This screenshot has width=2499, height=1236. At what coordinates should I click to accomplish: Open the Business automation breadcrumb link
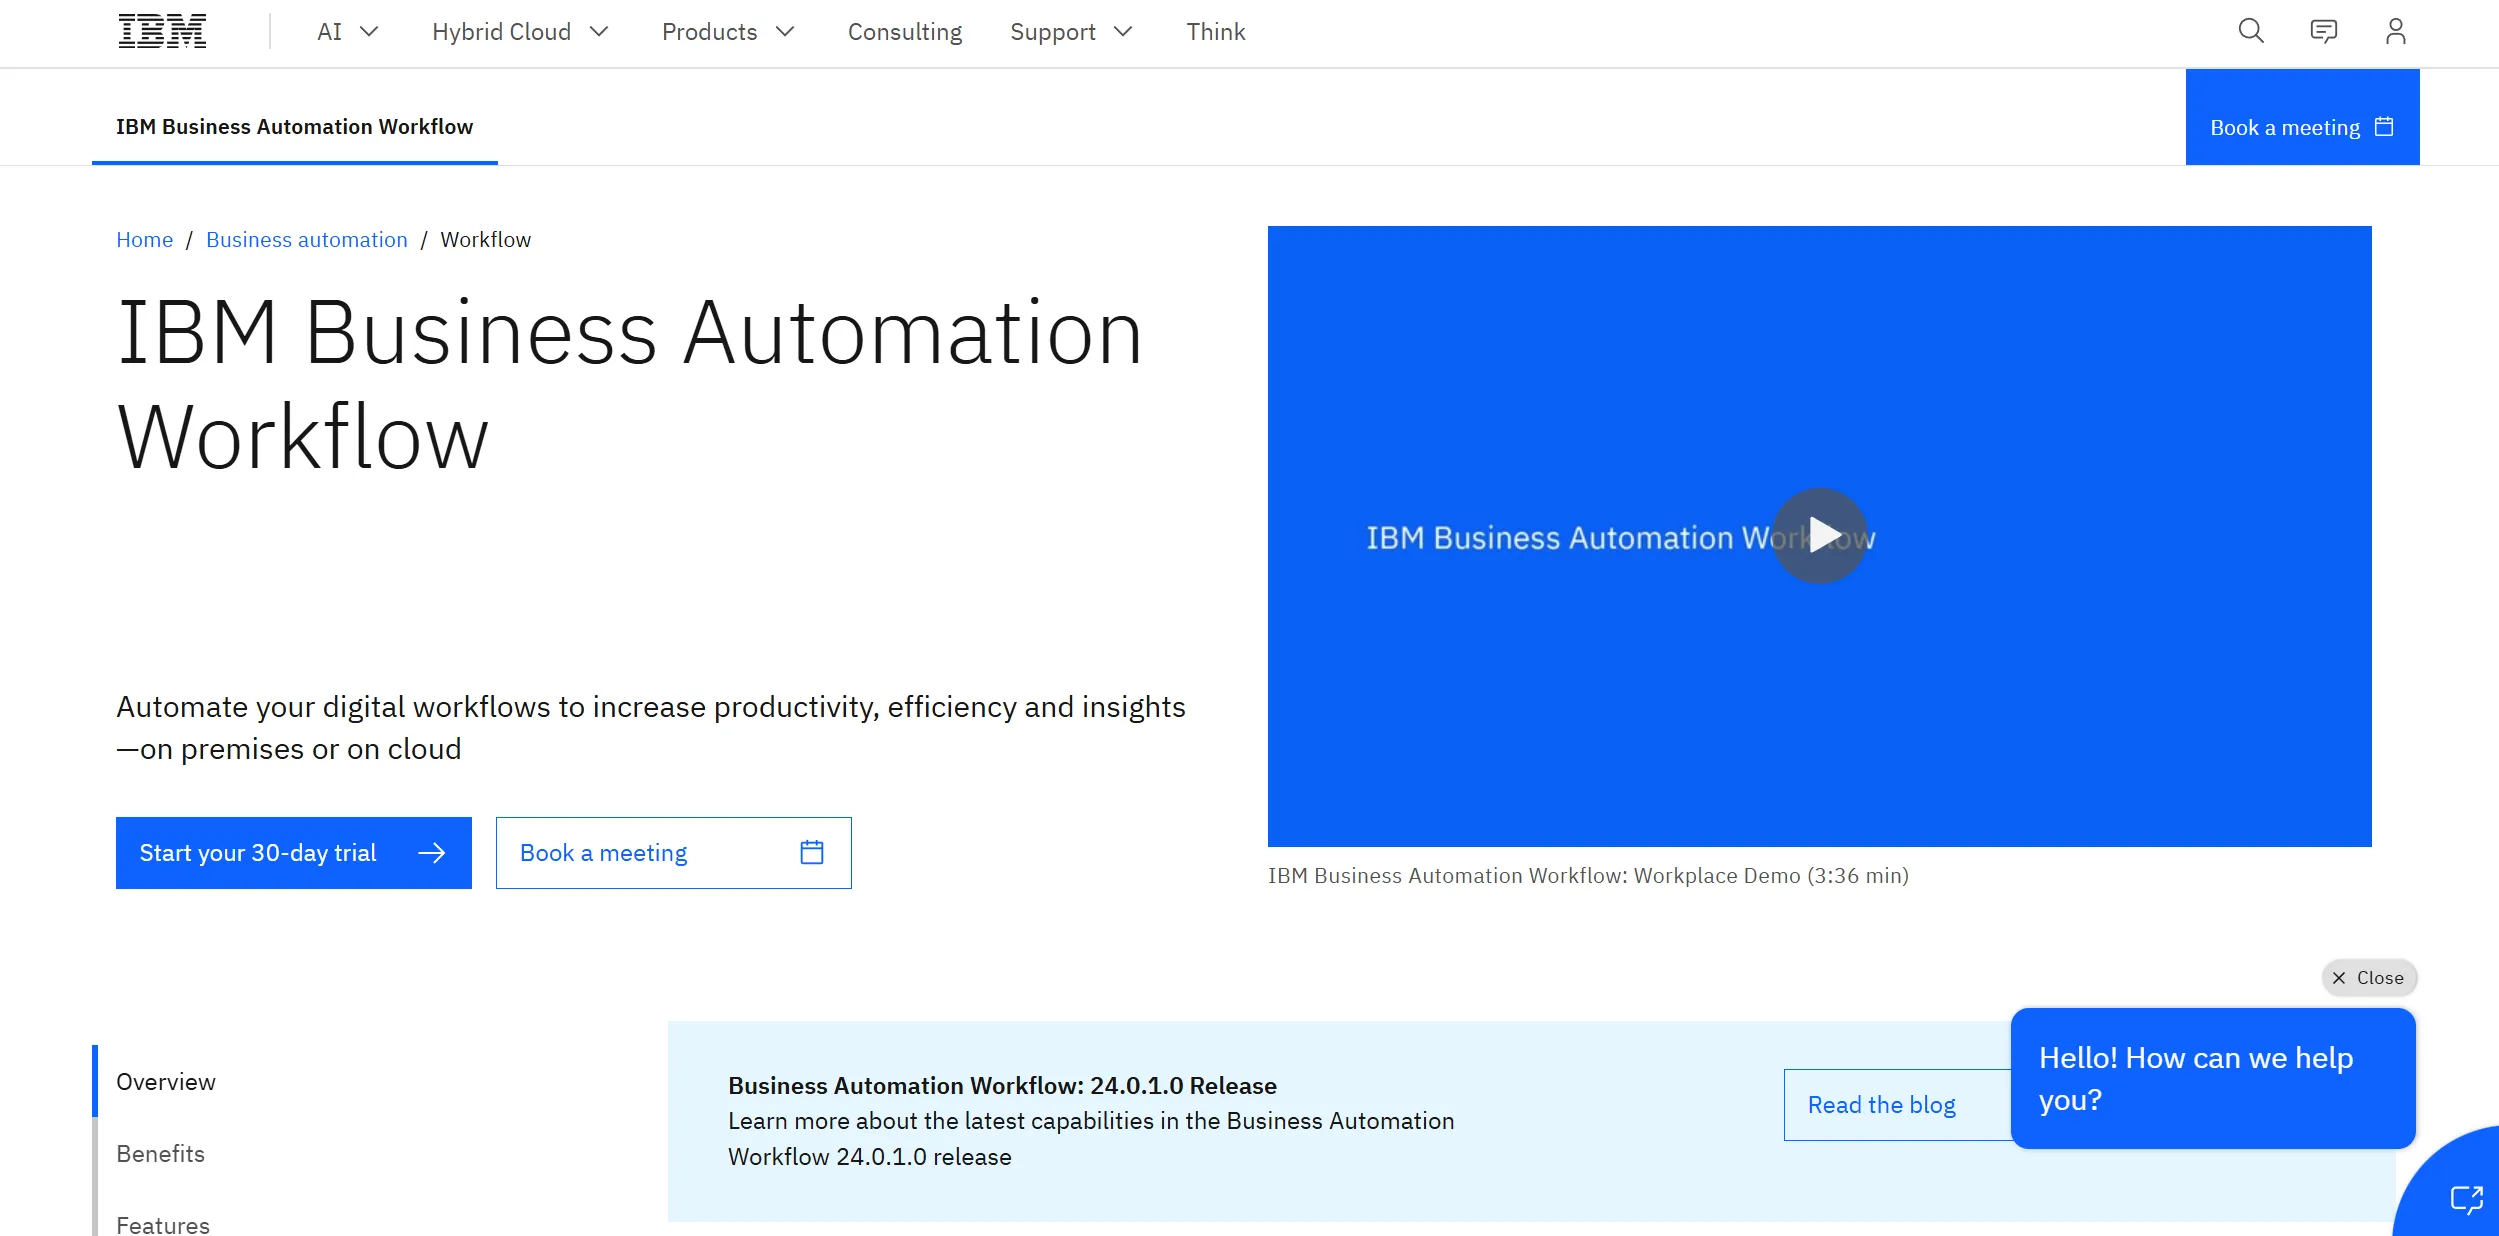point(306,239)
